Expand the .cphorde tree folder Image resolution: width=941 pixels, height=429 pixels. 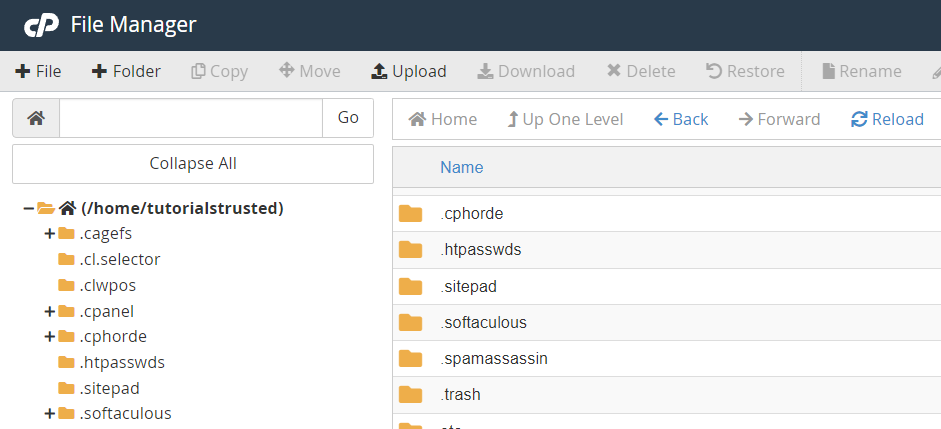pyautogui.click(x=50, y=337)
